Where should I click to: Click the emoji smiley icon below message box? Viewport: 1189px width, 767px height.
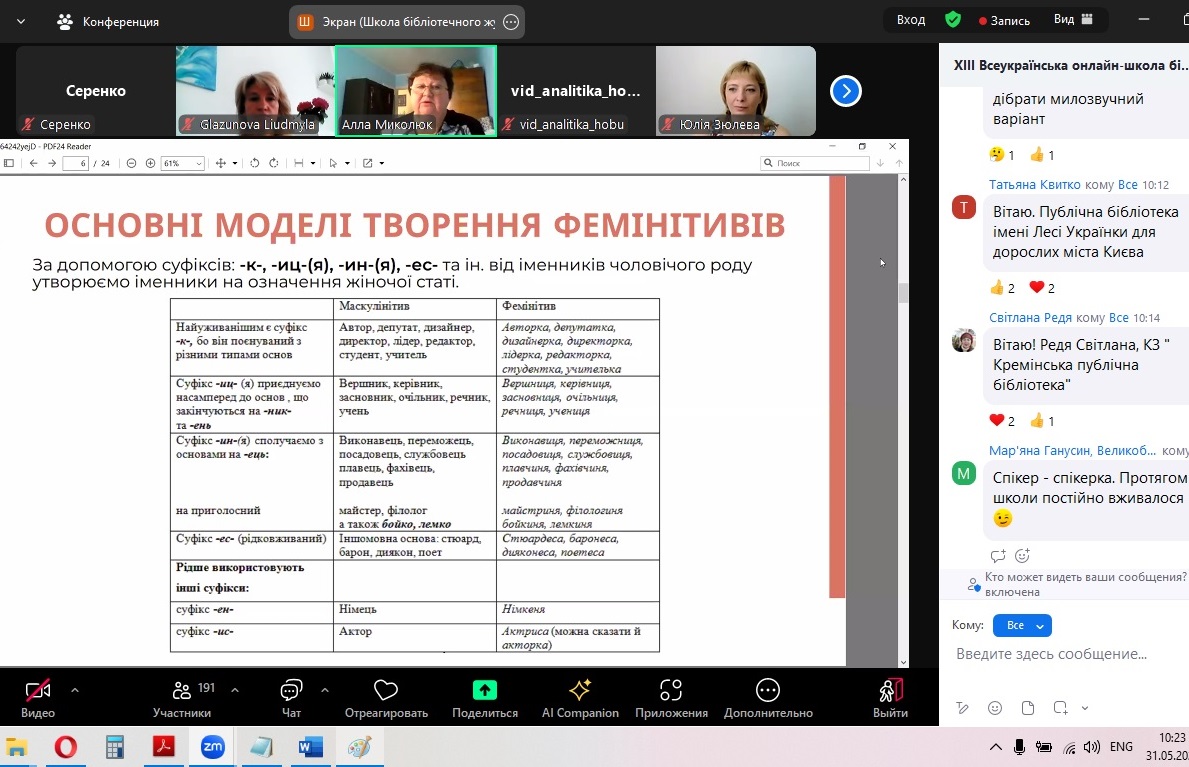click(x=994, y=708)
